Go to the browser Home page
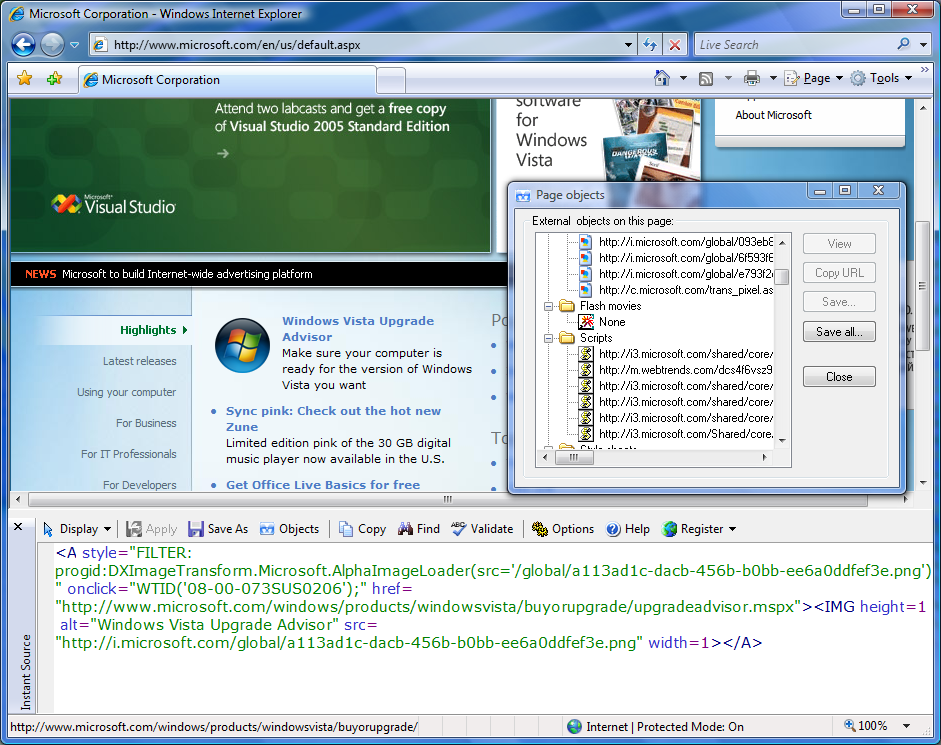This screenshot has width=941, height=745. (661, 78)
